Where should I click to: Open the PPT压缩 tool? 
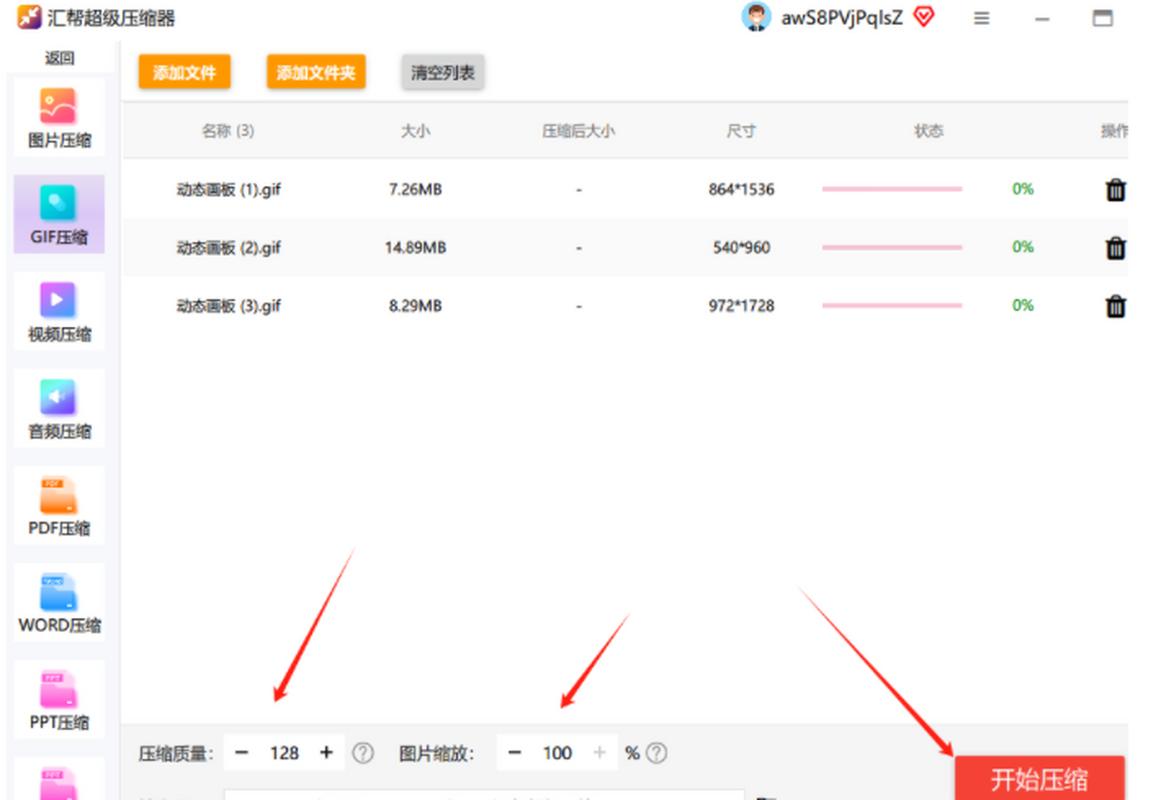[59, 699]
